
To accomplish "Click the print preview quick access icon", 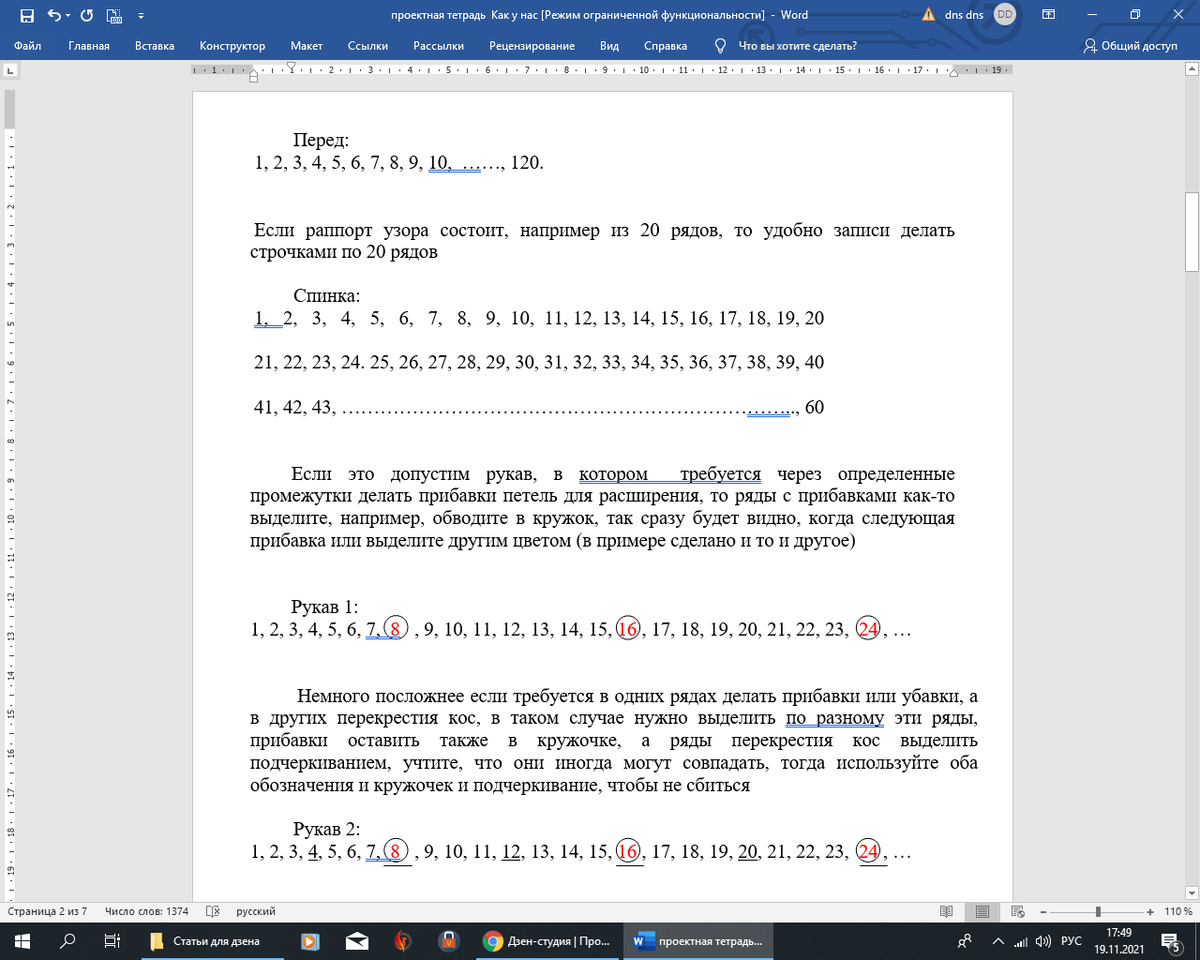I will 113,15.
